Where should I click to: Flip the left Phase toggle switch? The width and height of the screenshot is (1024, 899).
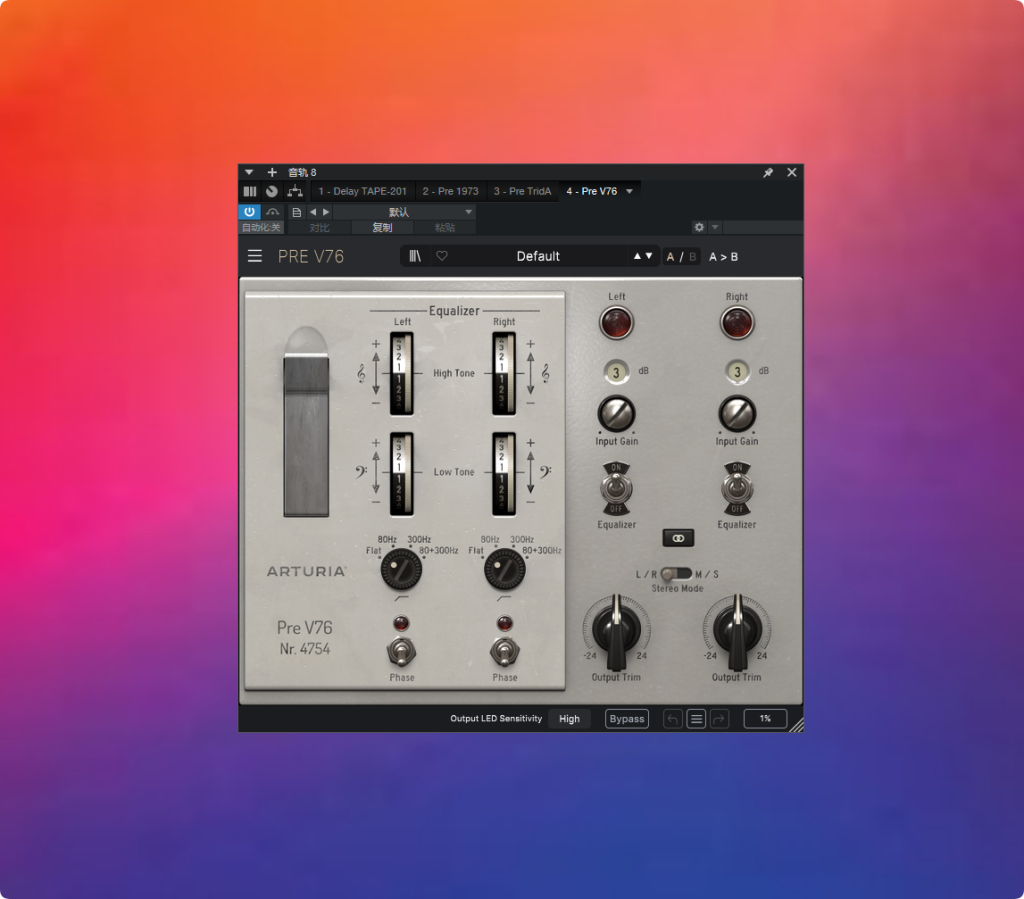[x=401, y=652]
